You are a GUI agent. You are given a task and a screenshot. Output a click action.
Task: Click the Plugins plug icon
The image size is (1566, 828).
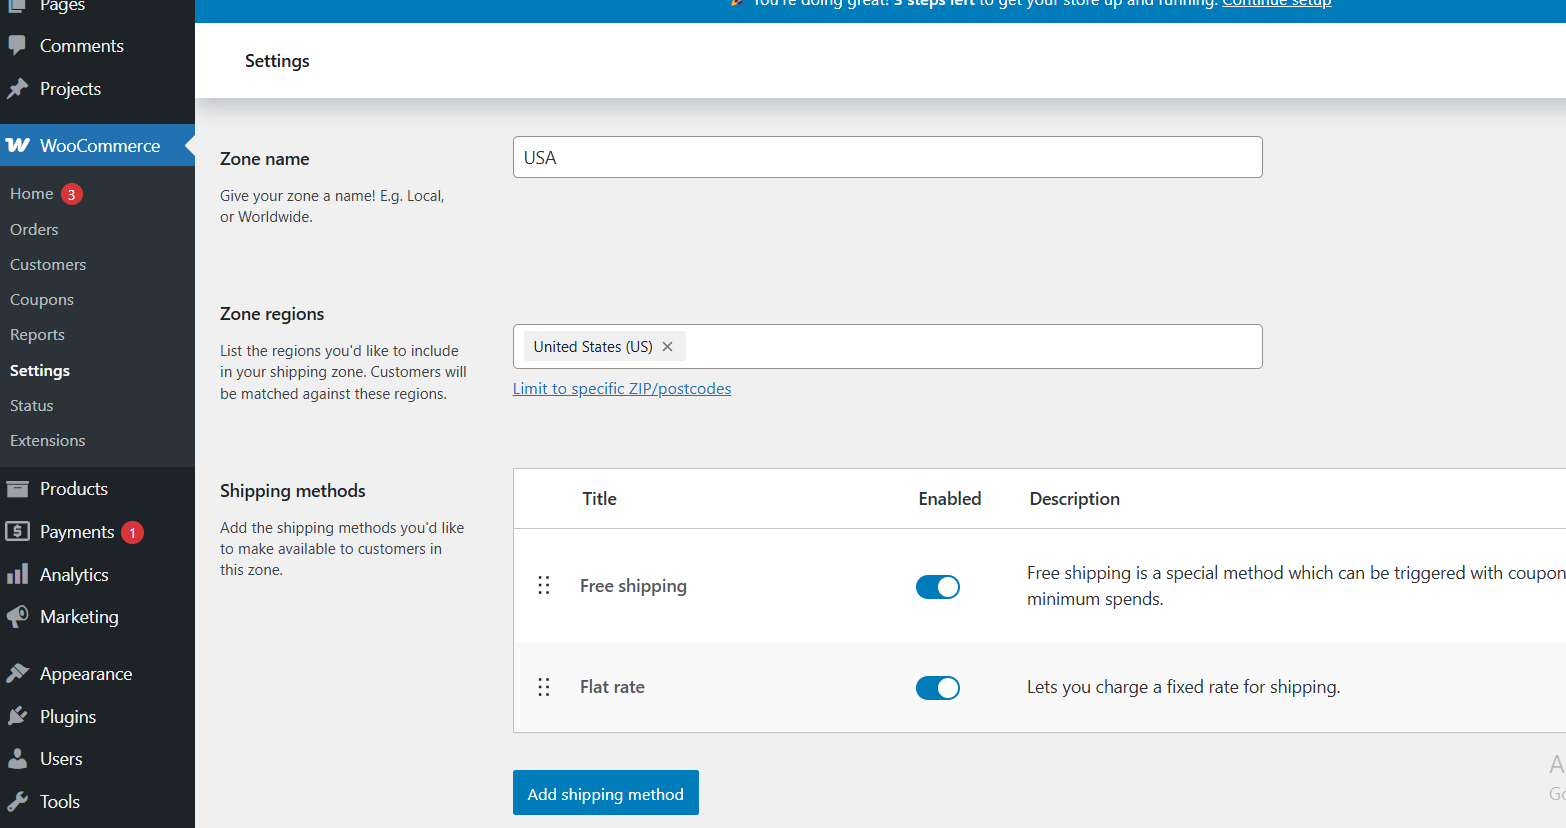coord(17,716)
